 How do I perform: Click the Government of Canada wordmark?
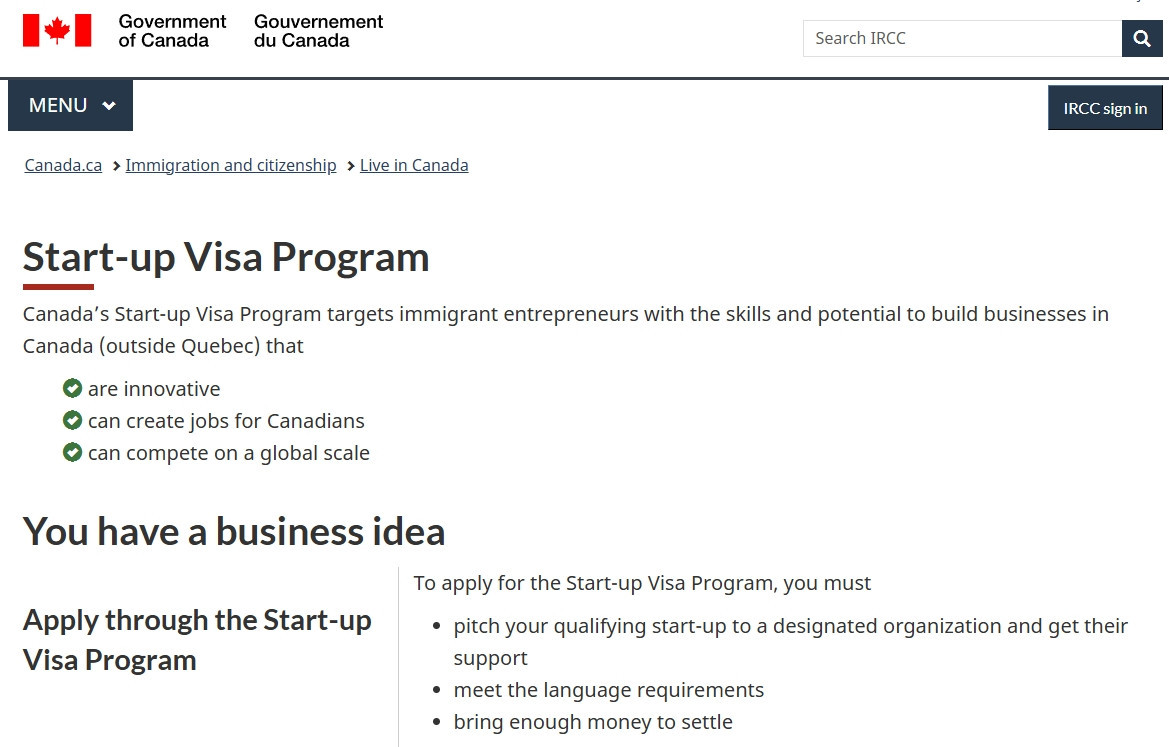click(171, 31)
